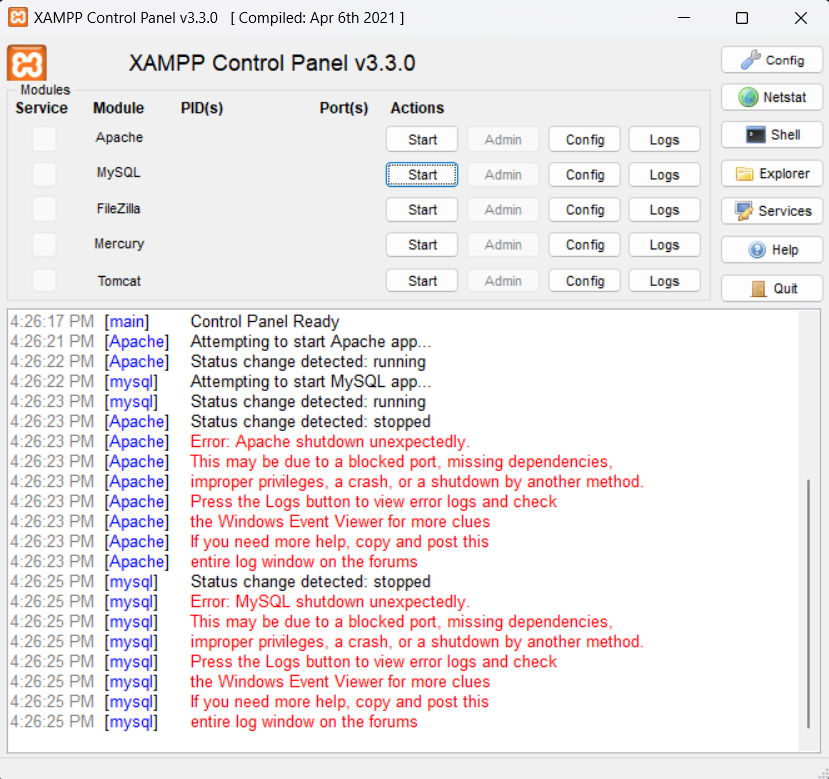Toggle the Tomcat service checkbox
Image resolution: width=829 pixels, height=779 pixels.
tap(44, 280)
